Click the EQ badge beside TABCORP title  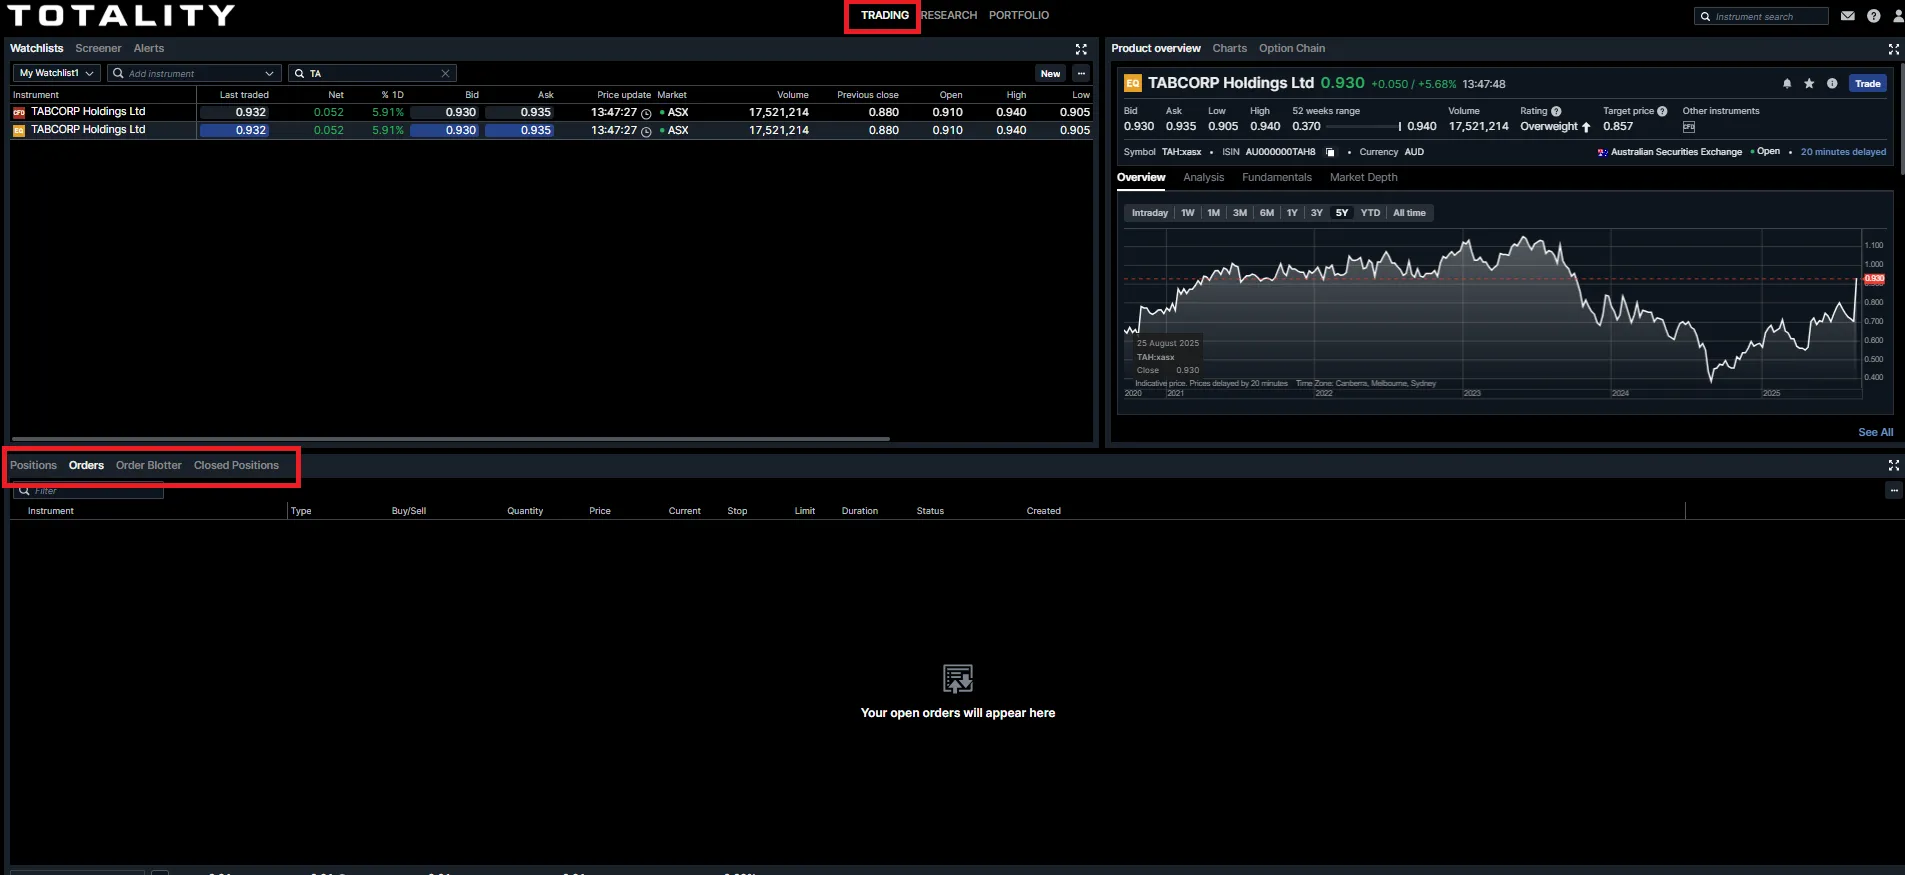click(x=1133, y=84)
